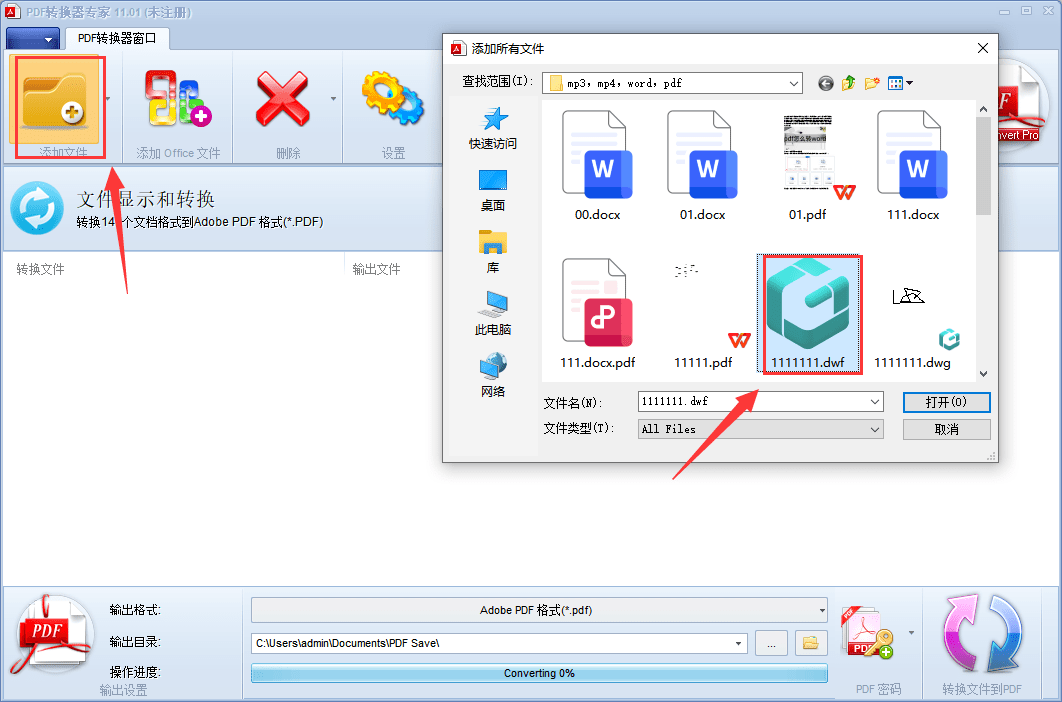Open the All Files type dropdown
The width and height of the screenshot is (1062, 702).
tap(875, 429)
